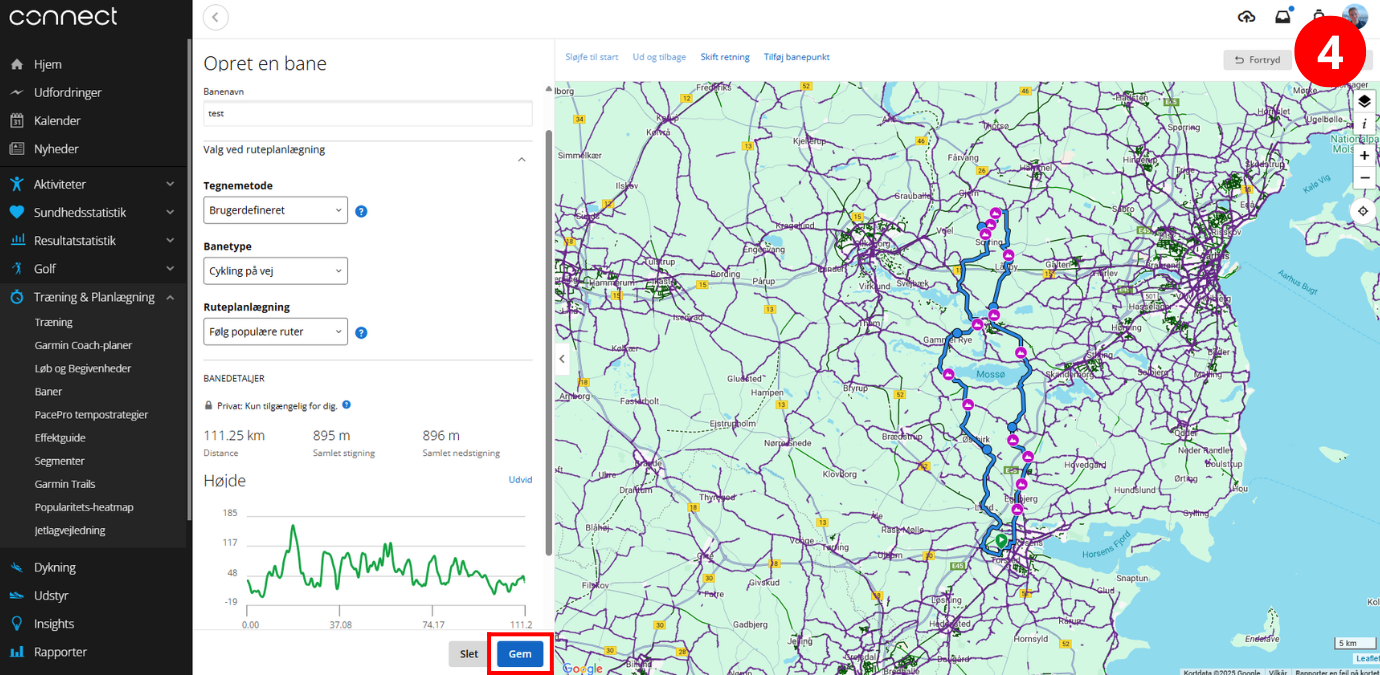The height and width of the screenshot is (675, 1380).
Task: Open the Følg populære ruter dropdown
Action: point(275,331)
